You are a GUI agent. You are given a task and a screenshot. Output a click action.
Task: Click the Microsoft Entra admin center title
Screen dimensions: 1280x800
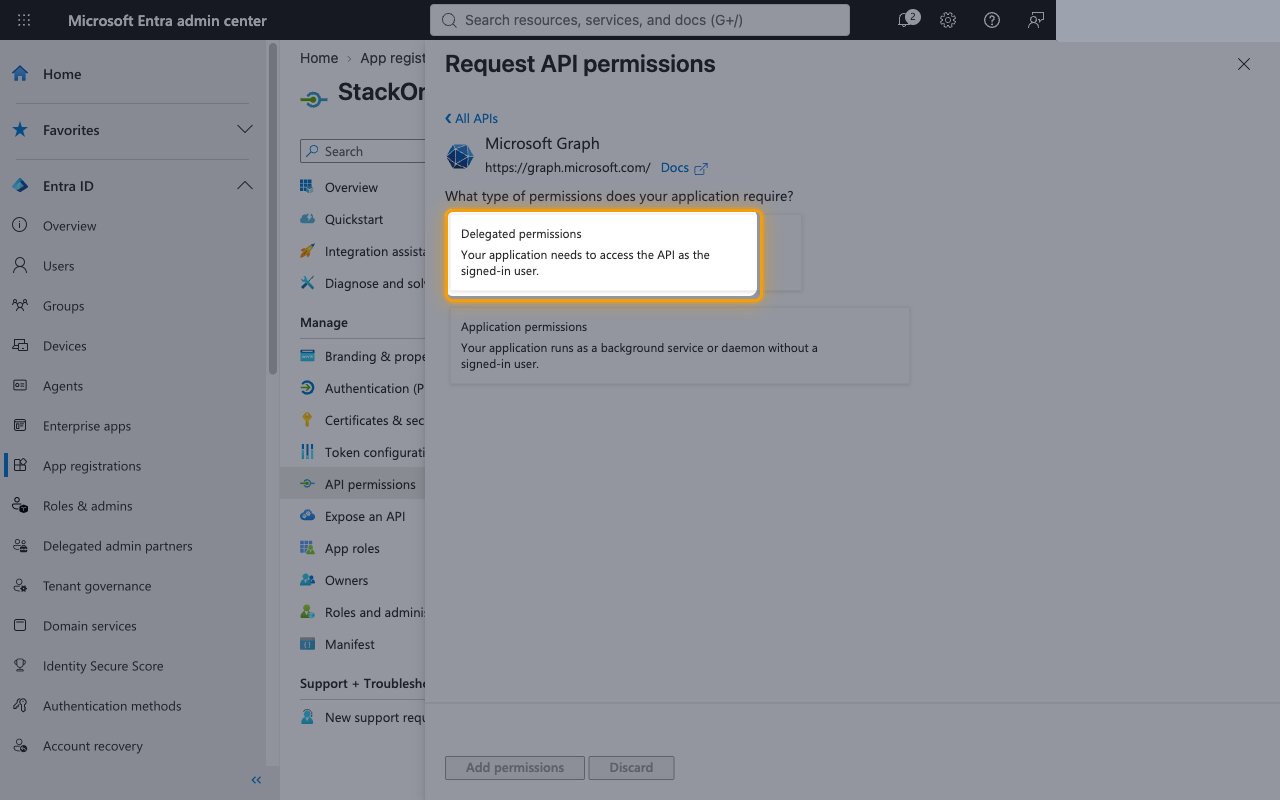[x=167, y=20]
